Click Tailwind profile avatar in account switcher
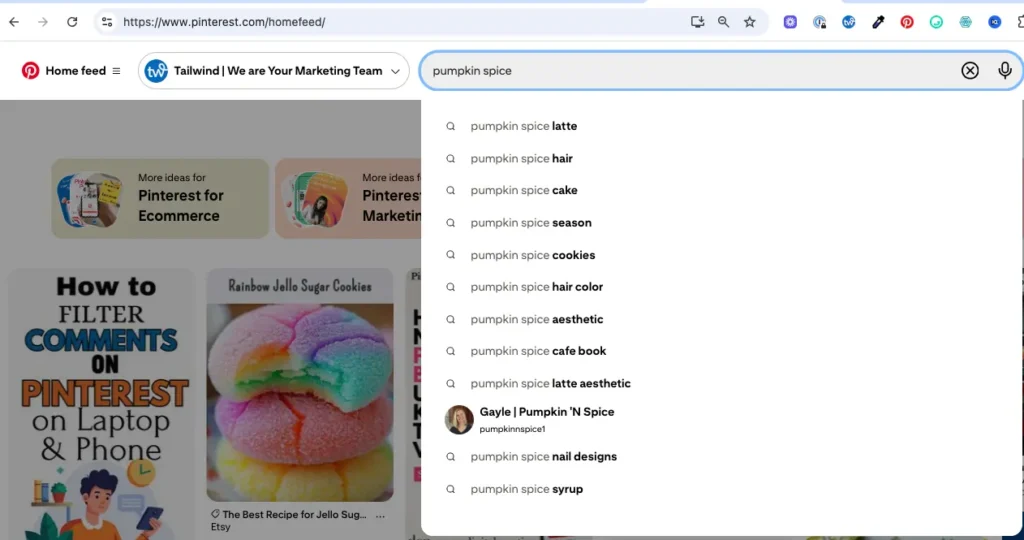The width and height of the screenshot is (1024, 540). point(156,71)
